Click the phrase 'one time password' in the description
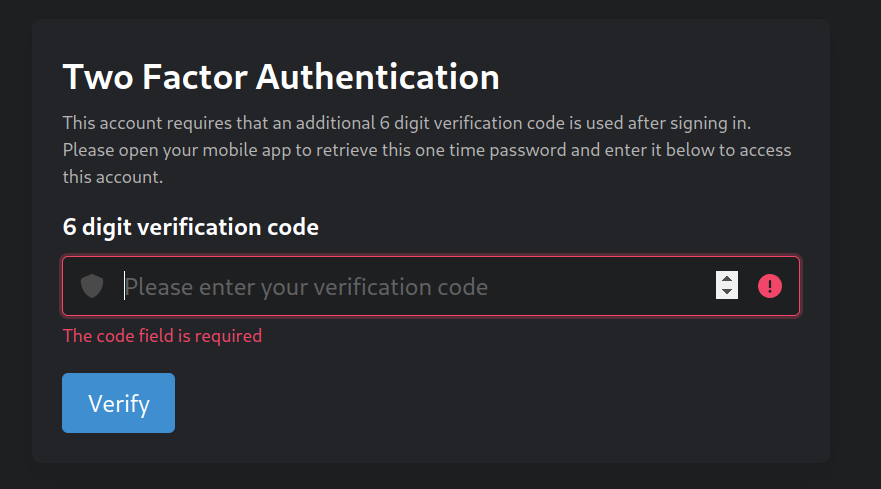The width and height of the screenshot is (881, 489). point(489,150)
